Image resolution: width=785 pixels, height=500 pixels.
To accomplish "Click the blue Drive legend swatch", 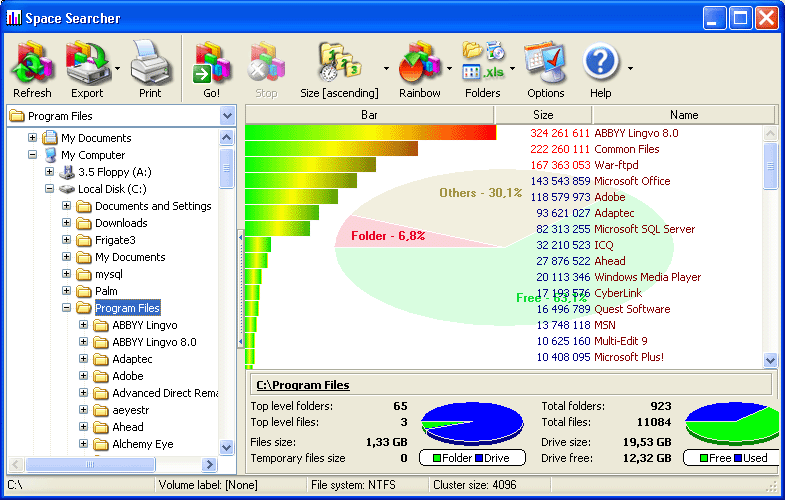I will click(479, 458).
